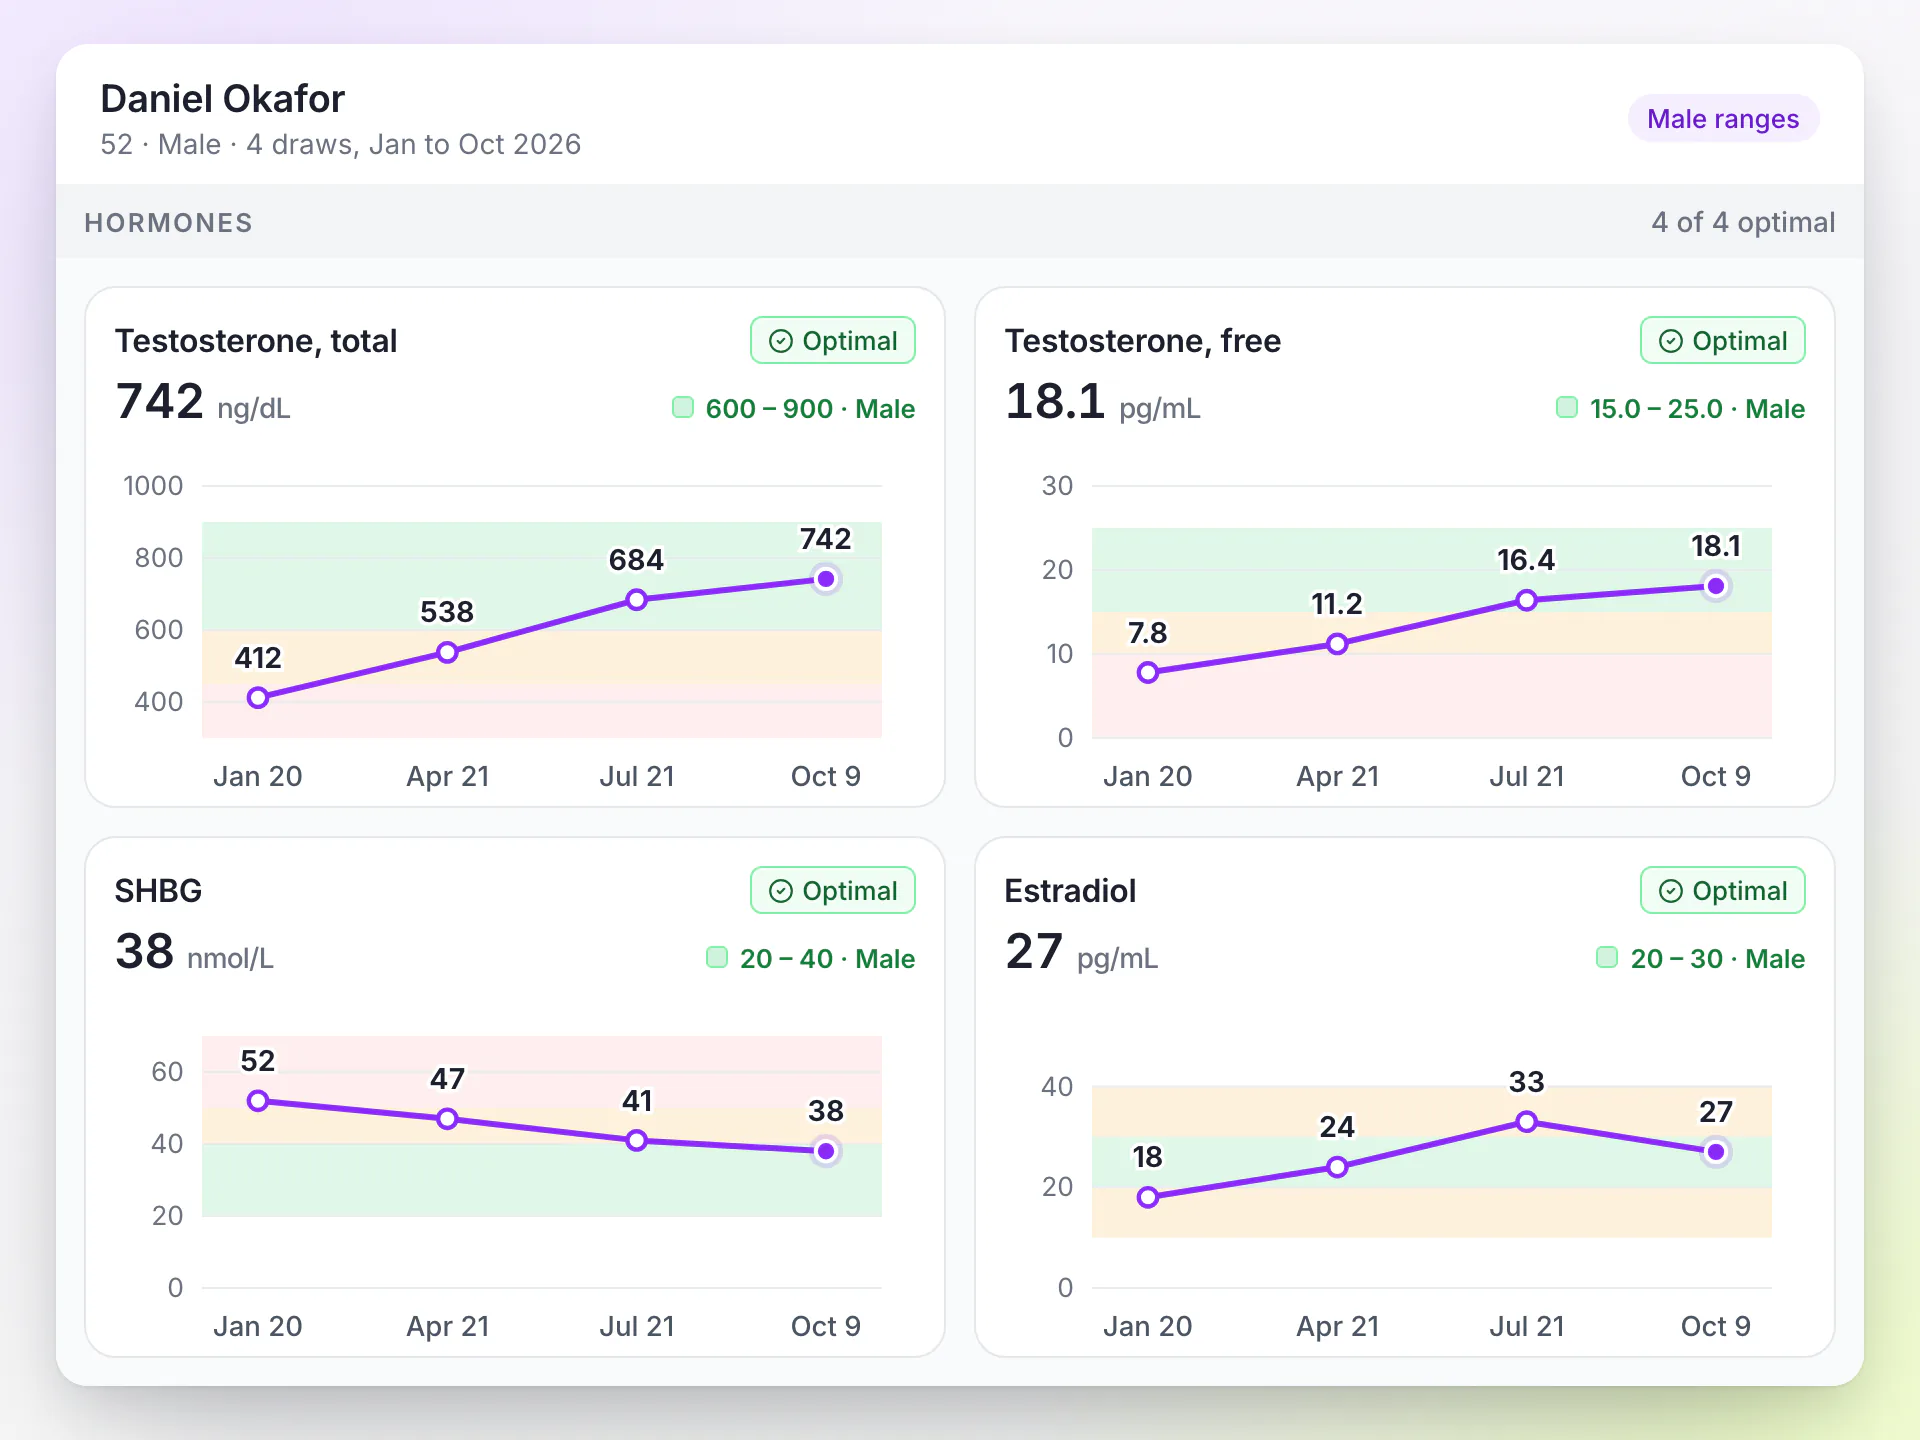
Task: Click Optimal badge on SHBG card
Action: (x=833, y=891)
